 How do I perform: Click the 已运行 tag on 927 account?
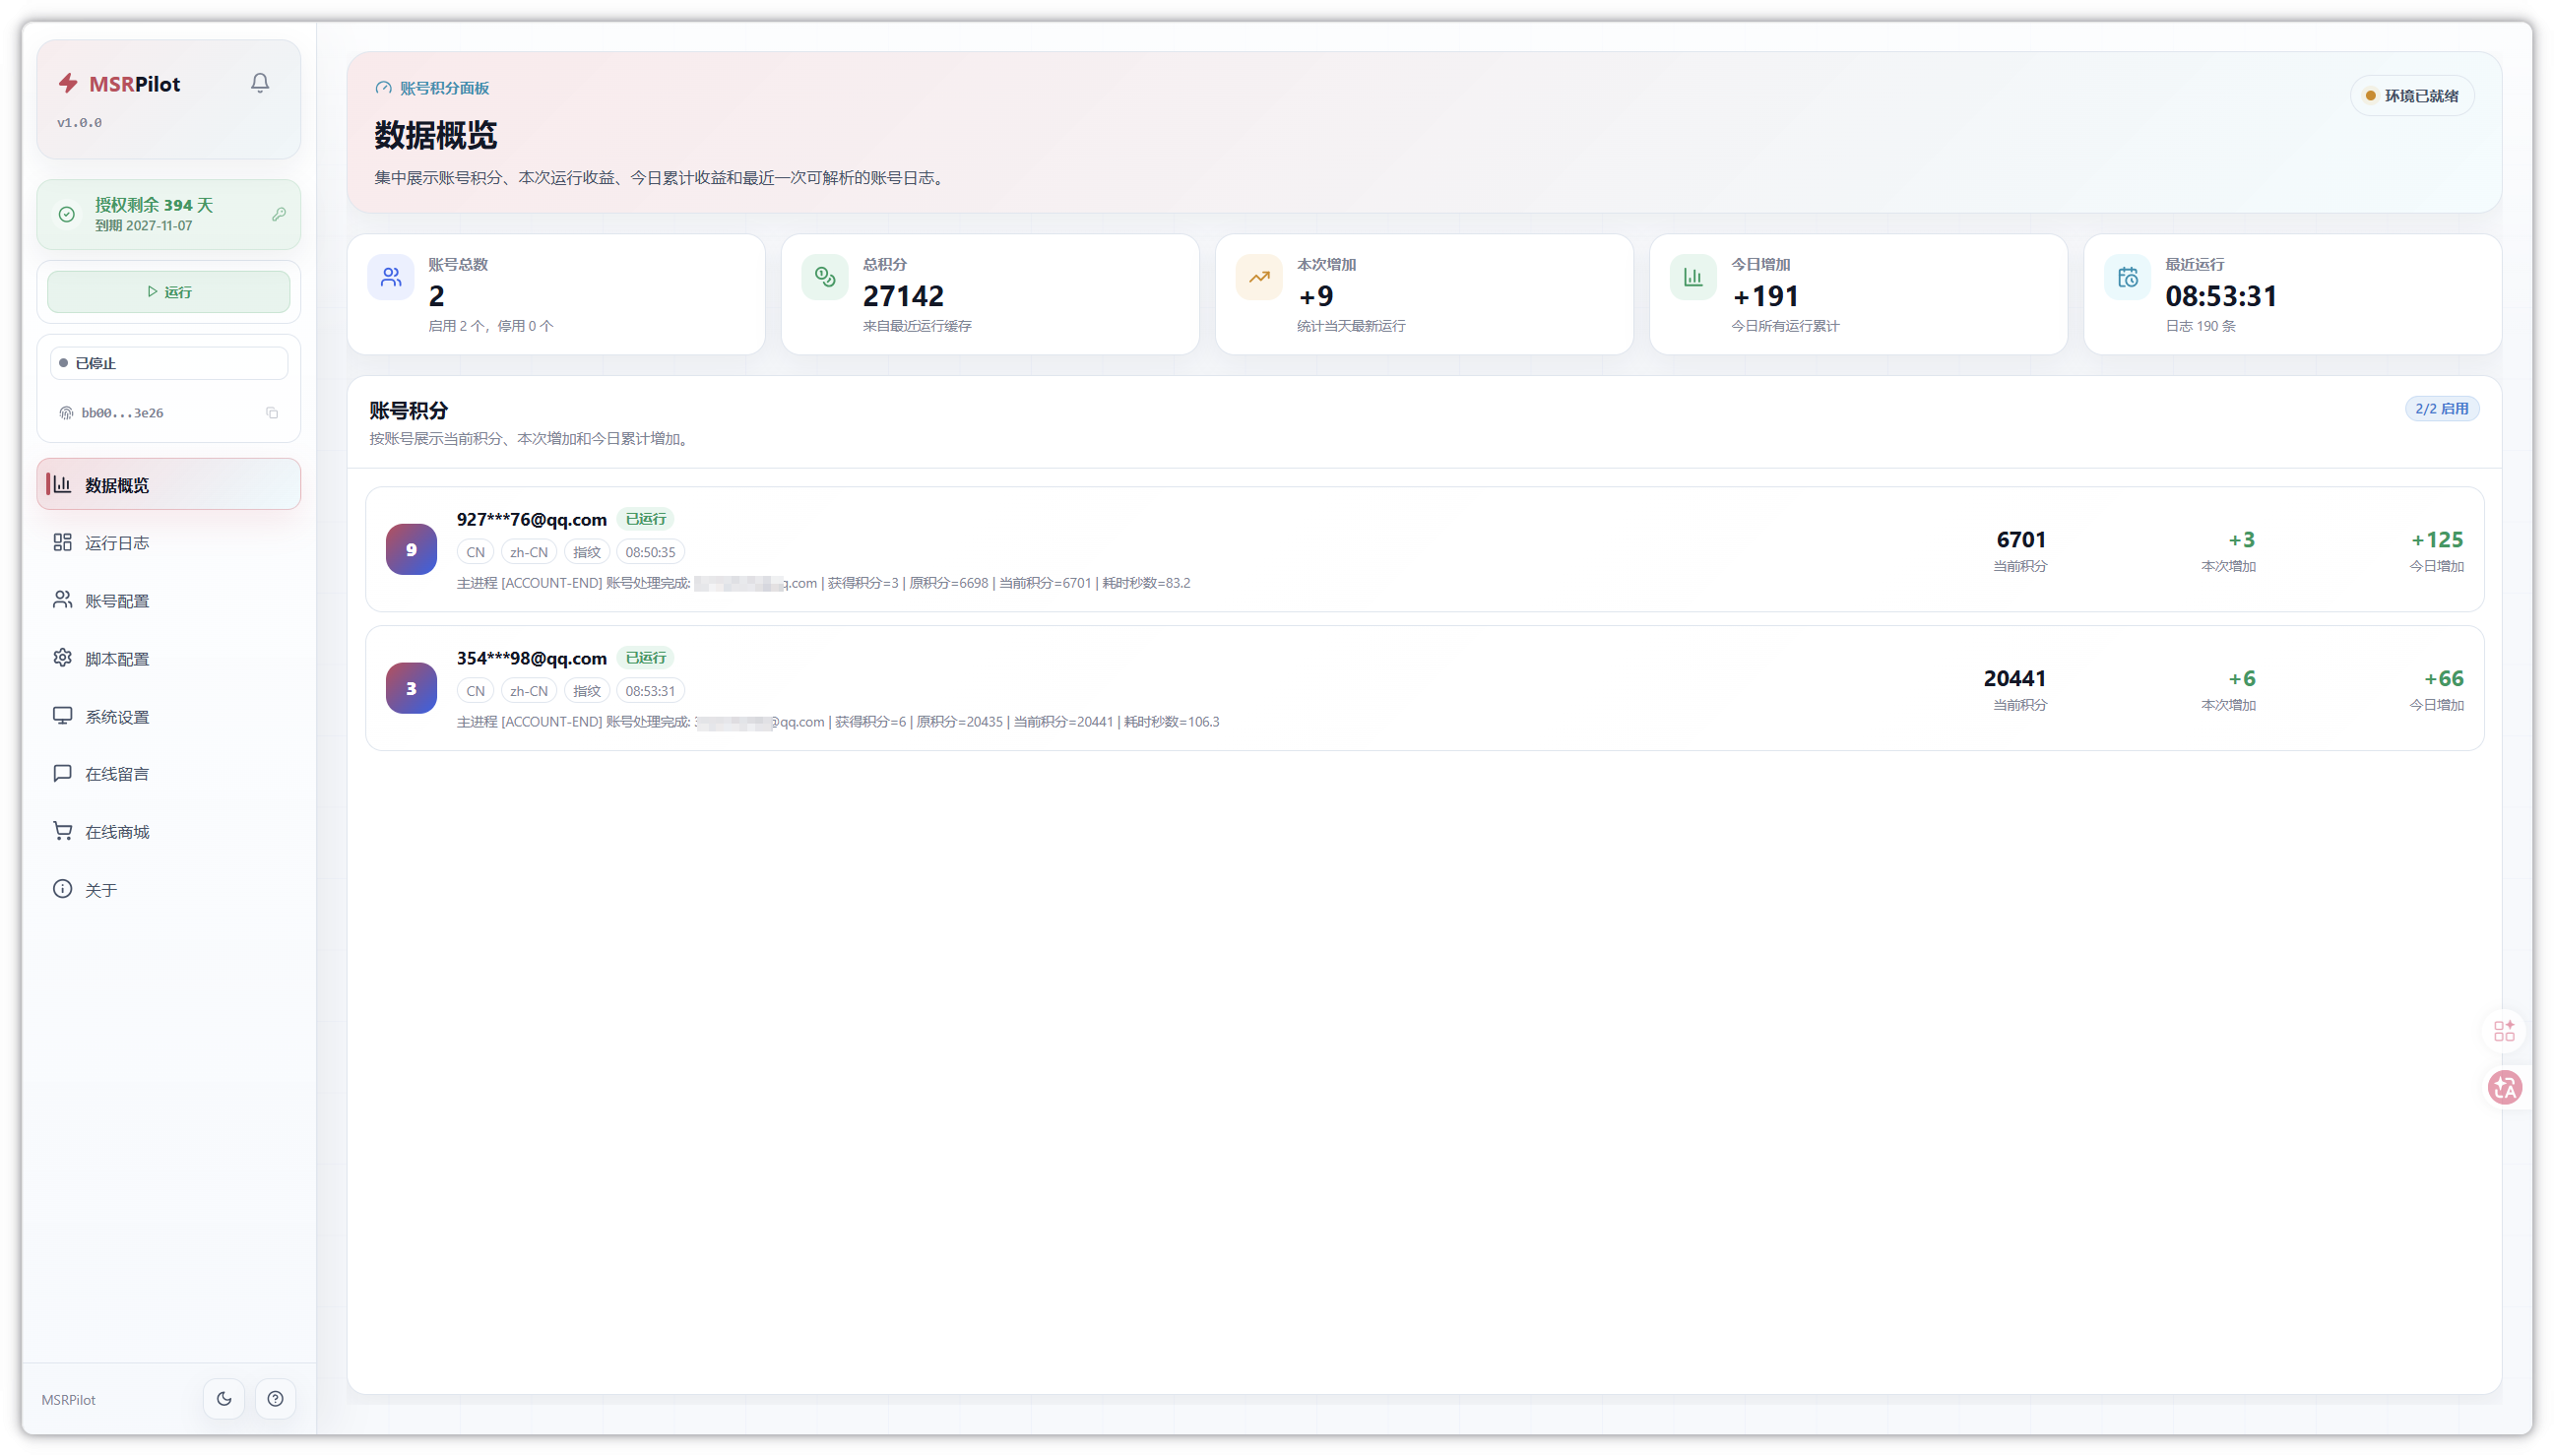click(x=645, y=519)
